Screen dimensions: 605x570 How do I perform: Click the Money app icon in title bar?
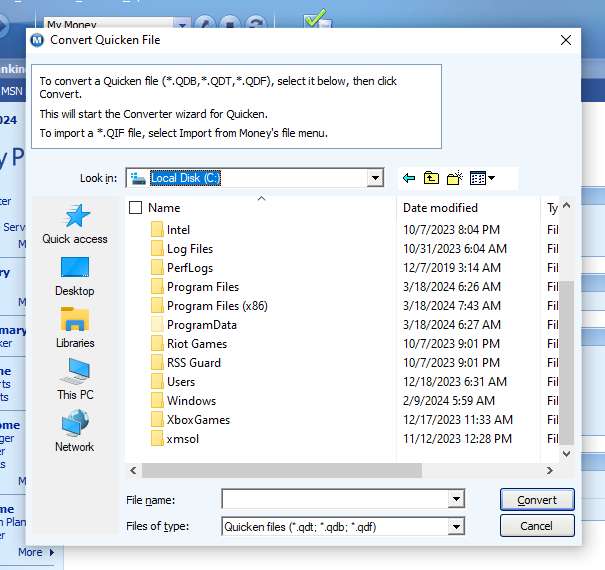[x=37, y=40]
